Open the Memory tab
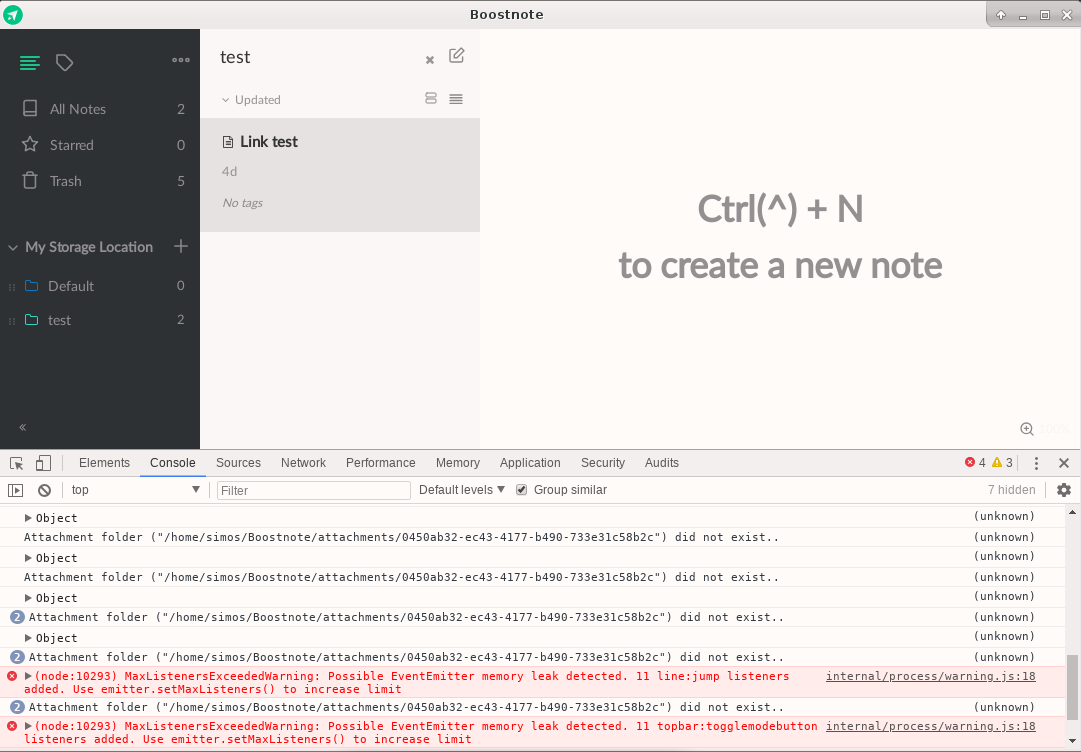1081x752 pixels. pyautogui.click(x=458, y=463)
